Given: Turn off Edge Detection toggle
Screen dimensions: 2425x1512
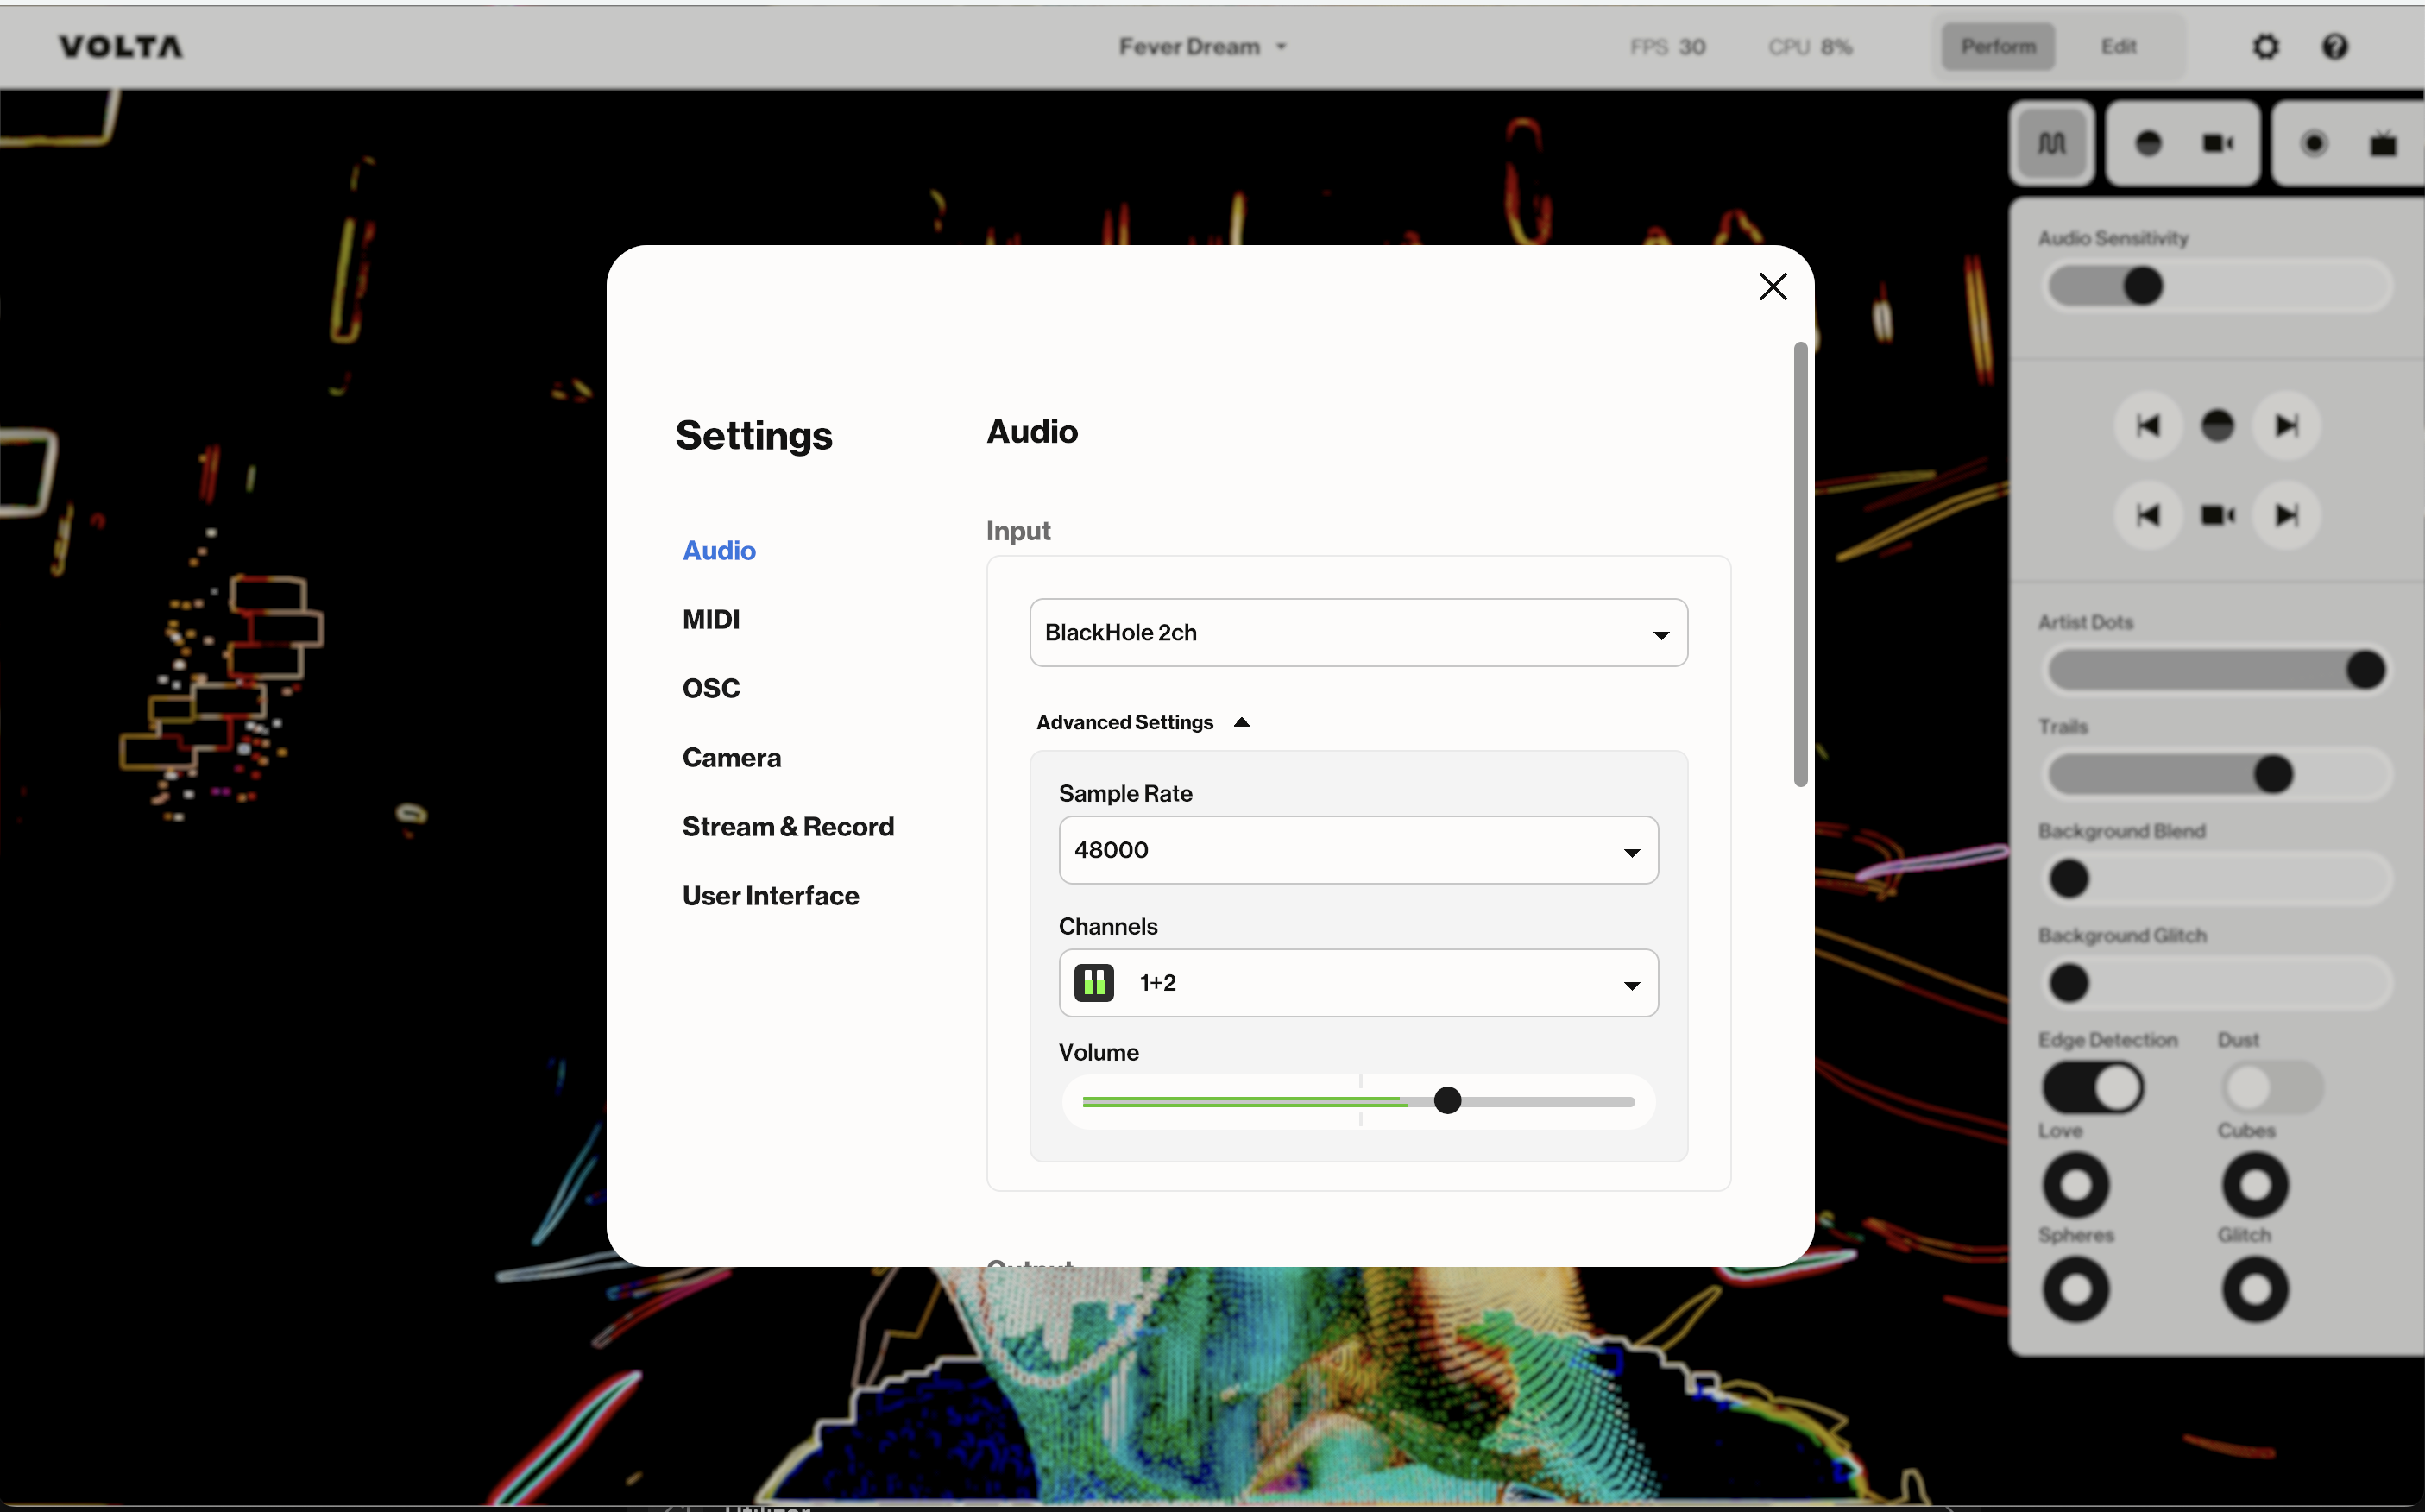Looking at the screenshot, I should click(2092, 1087).
